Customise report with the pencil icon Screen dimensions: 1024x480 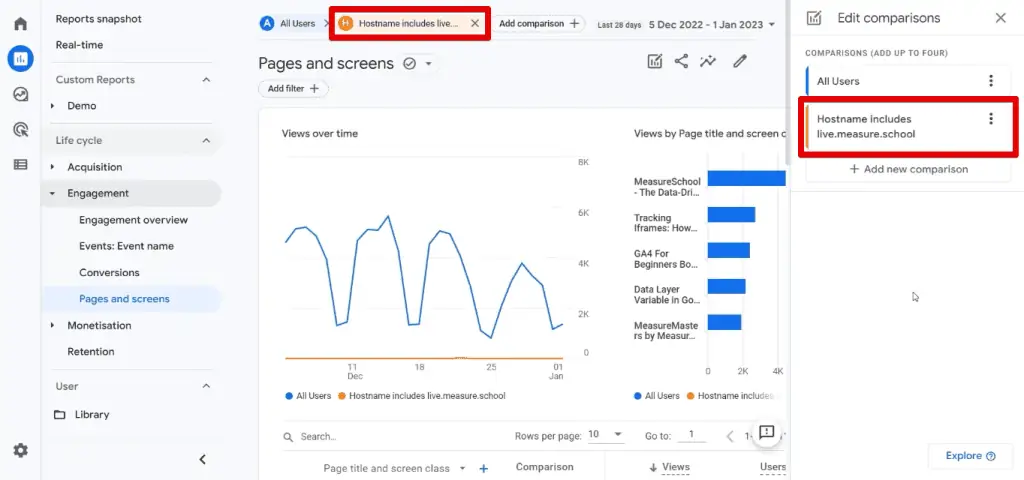[x=739, y=61]
